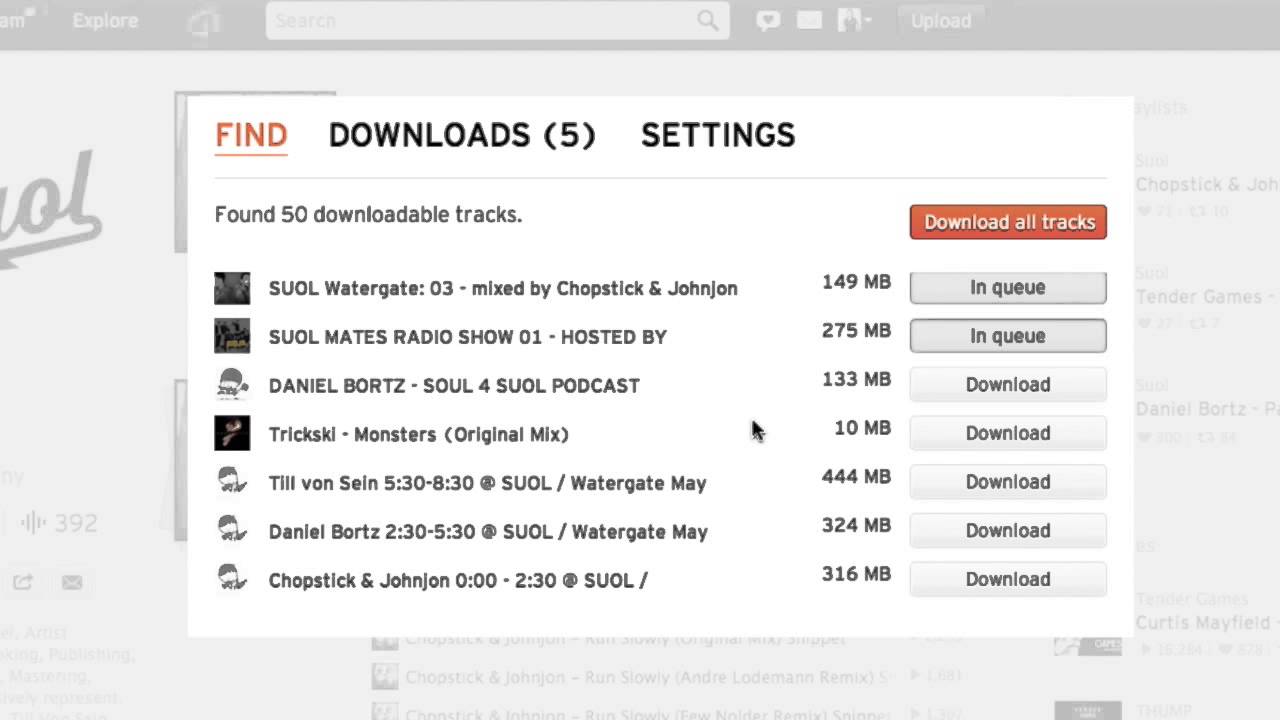Select title Daniel Bortz 2:30-5:30 @ SUOL
The width and height of the screenshot is (1280, 720).
tap(488, 532)
